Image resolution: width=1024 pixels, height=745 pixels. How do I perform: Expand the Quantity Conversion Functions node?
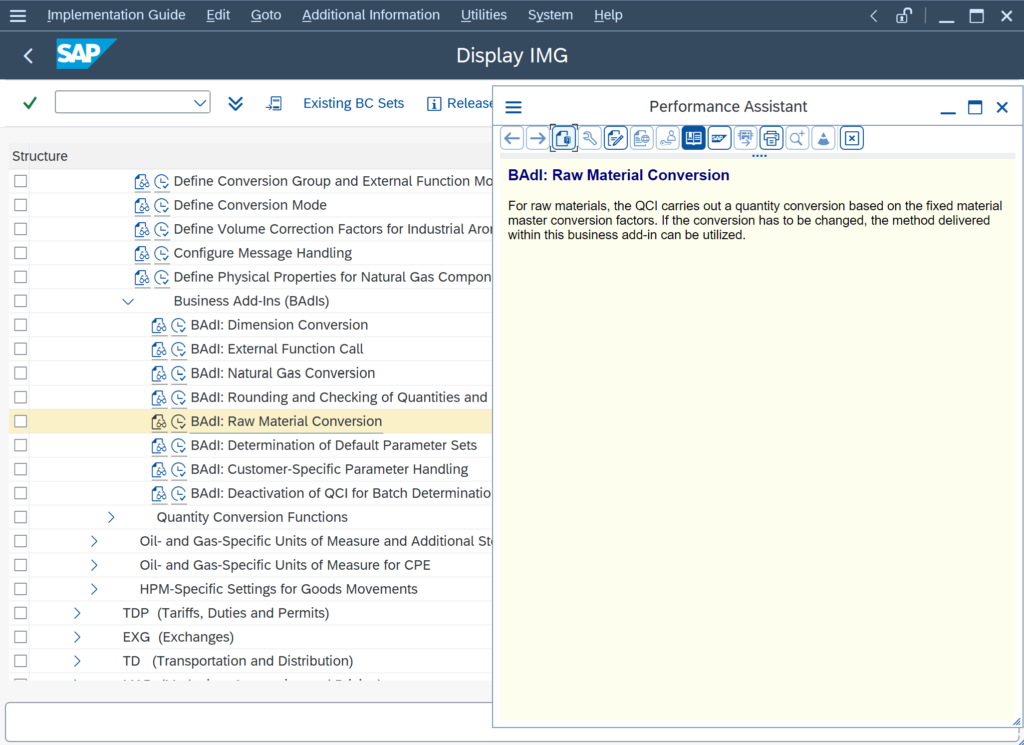click(x=111, y=517)
